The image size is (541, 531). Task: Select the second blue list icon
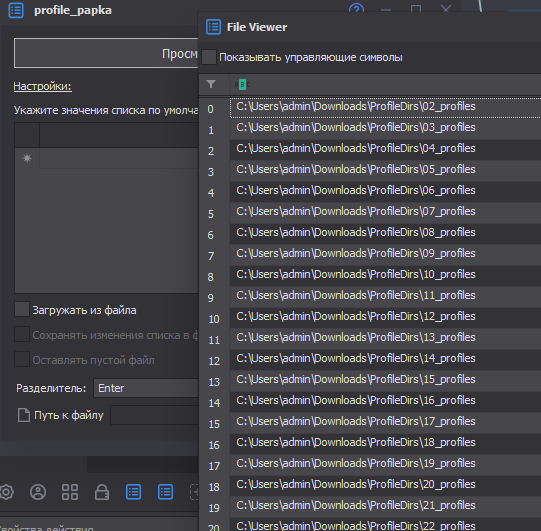coord(166,492)
